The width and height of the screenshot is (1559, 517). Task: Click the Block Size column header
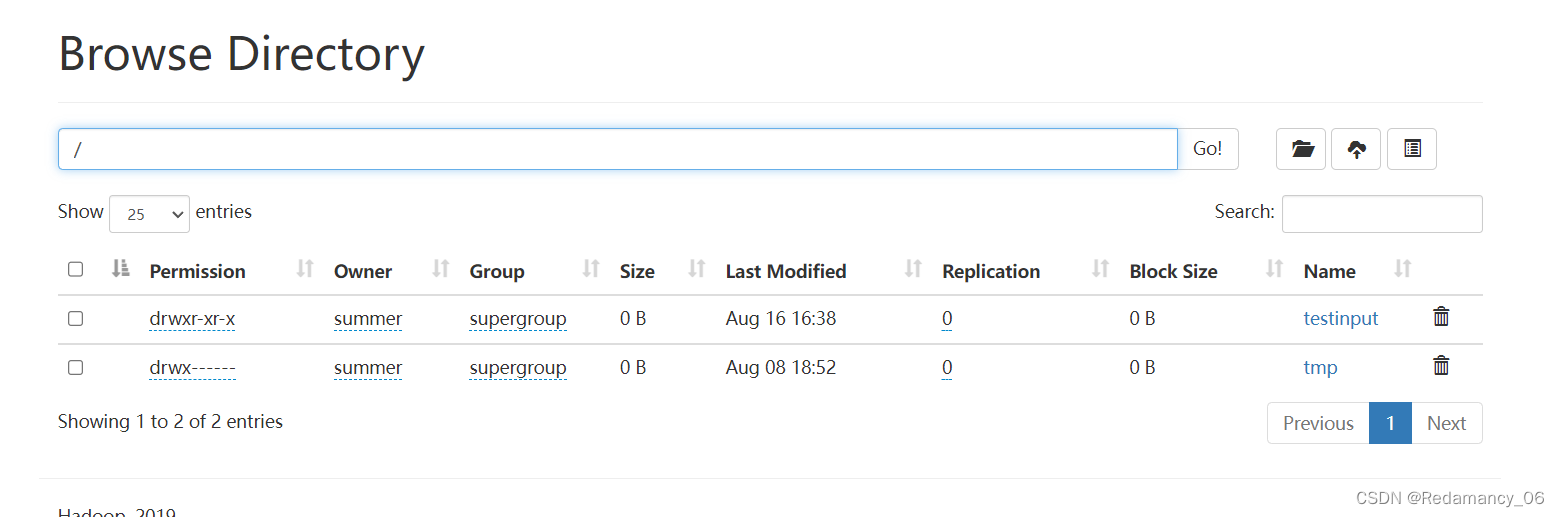click(1173, 271)
